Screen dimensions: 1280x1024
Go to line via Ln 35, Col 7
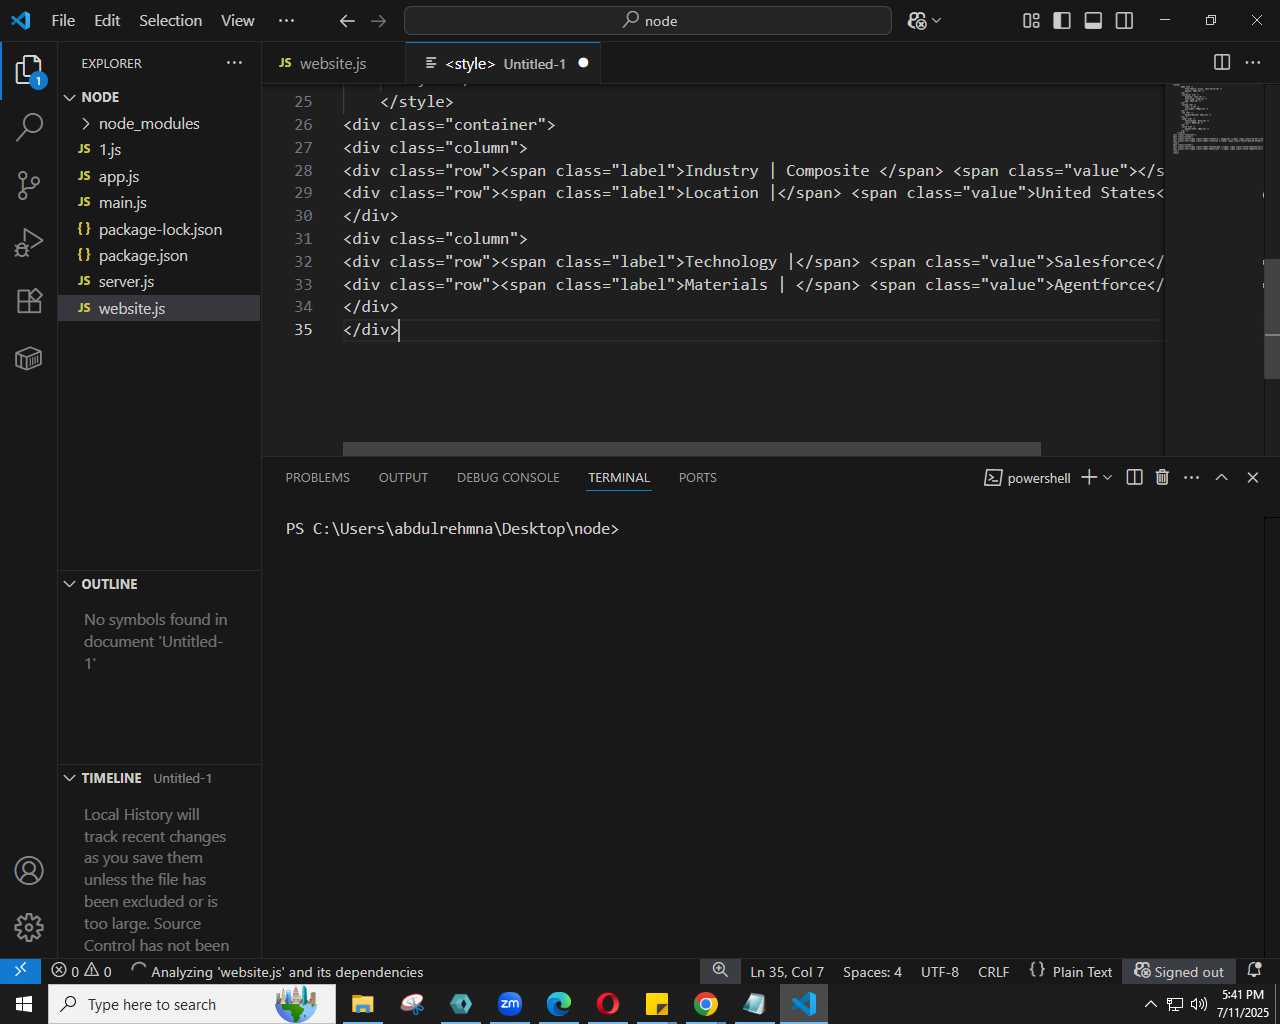pyautogui.click(x=787, y=971)
